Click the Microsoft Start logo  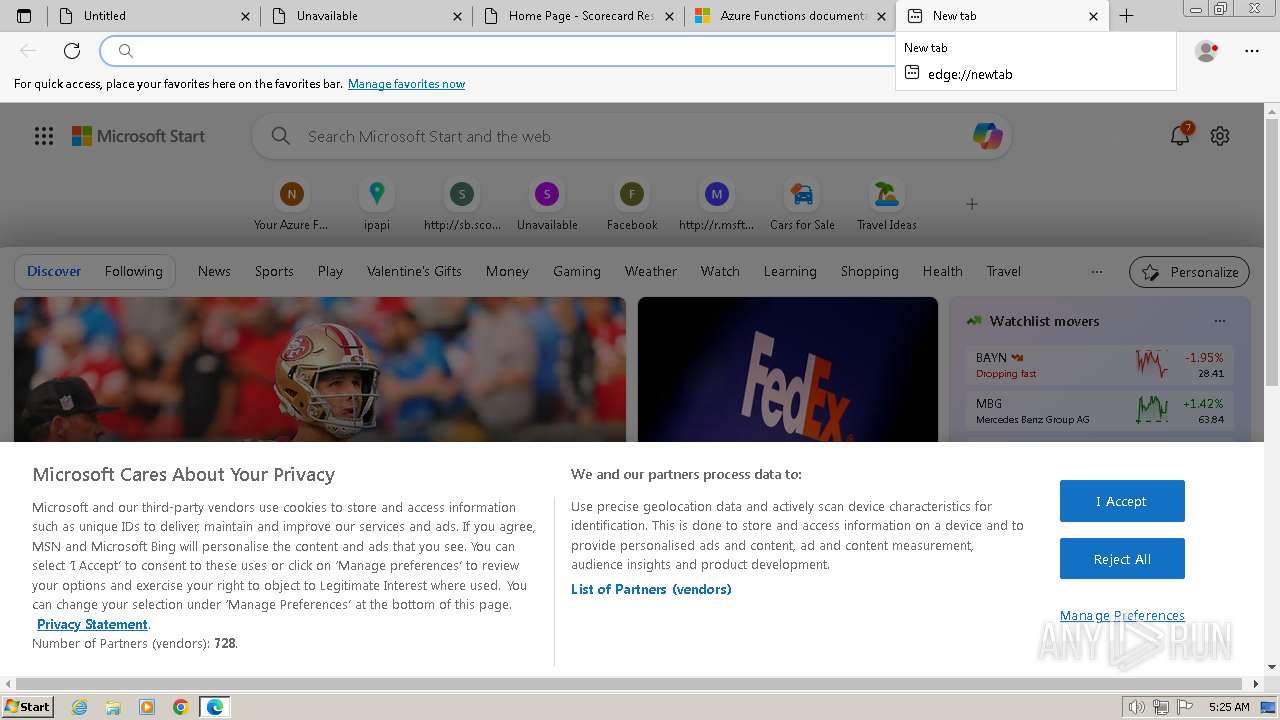click(138, 136)
